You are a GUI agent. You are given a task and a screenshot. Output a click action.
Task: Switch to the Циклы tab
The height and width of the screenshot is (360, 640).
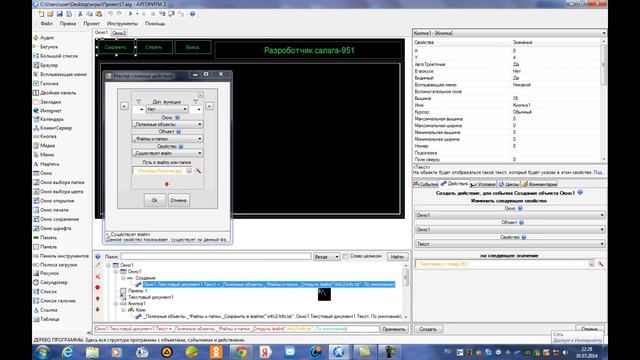(509, 184)
